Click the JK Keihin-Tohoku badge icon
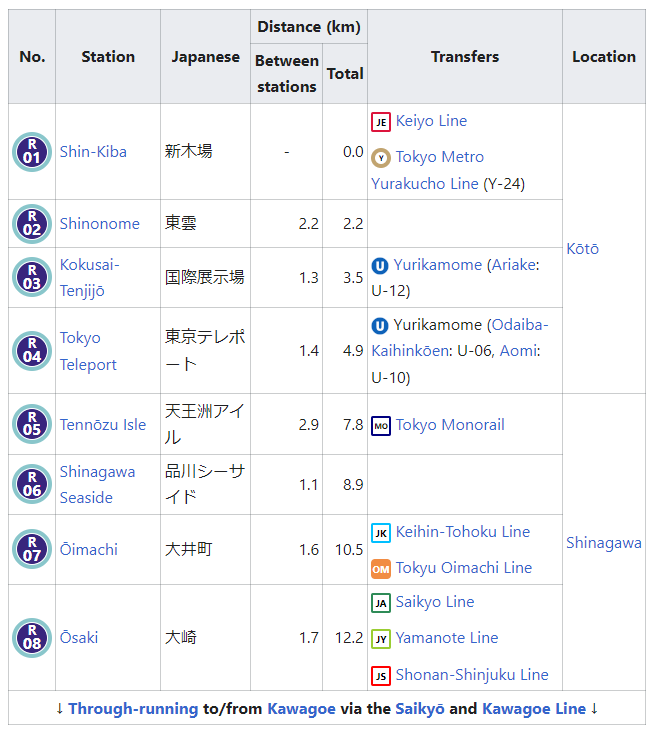 tap(381, 533)
